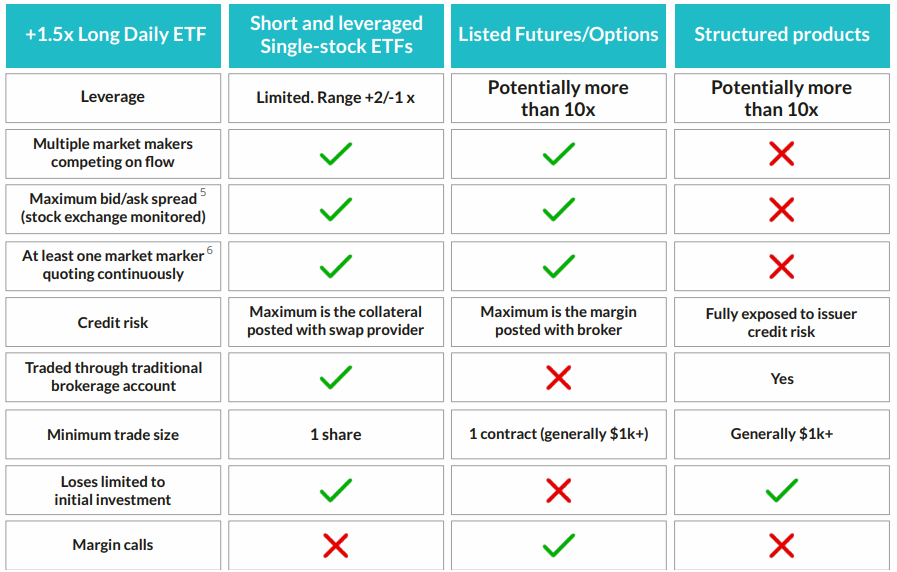This screenshot has height=572, width=897.
Task: Click Futures/Options checkmark in bid/ask spread row
Action: 558,209
